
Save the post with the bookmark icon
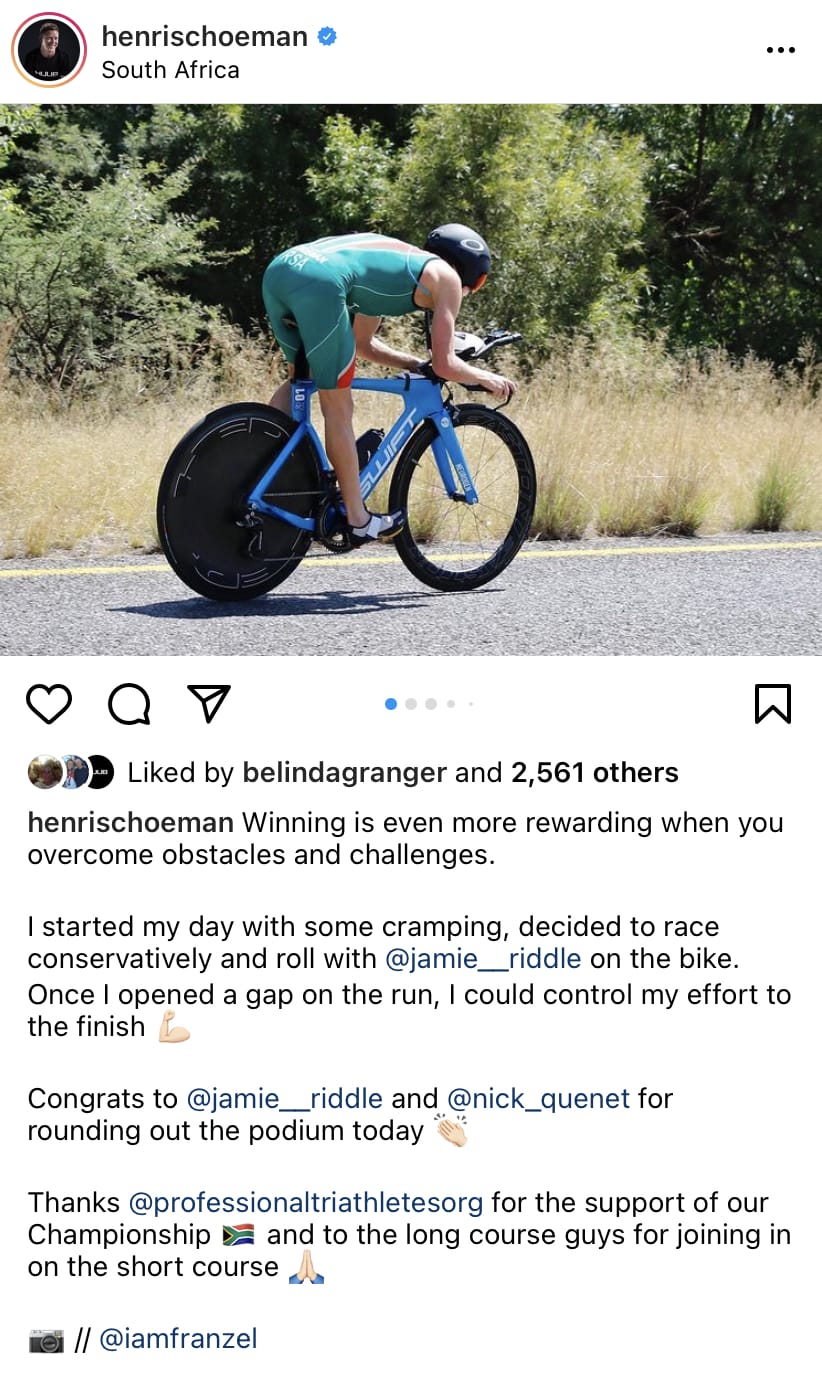pyautogui.click(x=773, y=703)
